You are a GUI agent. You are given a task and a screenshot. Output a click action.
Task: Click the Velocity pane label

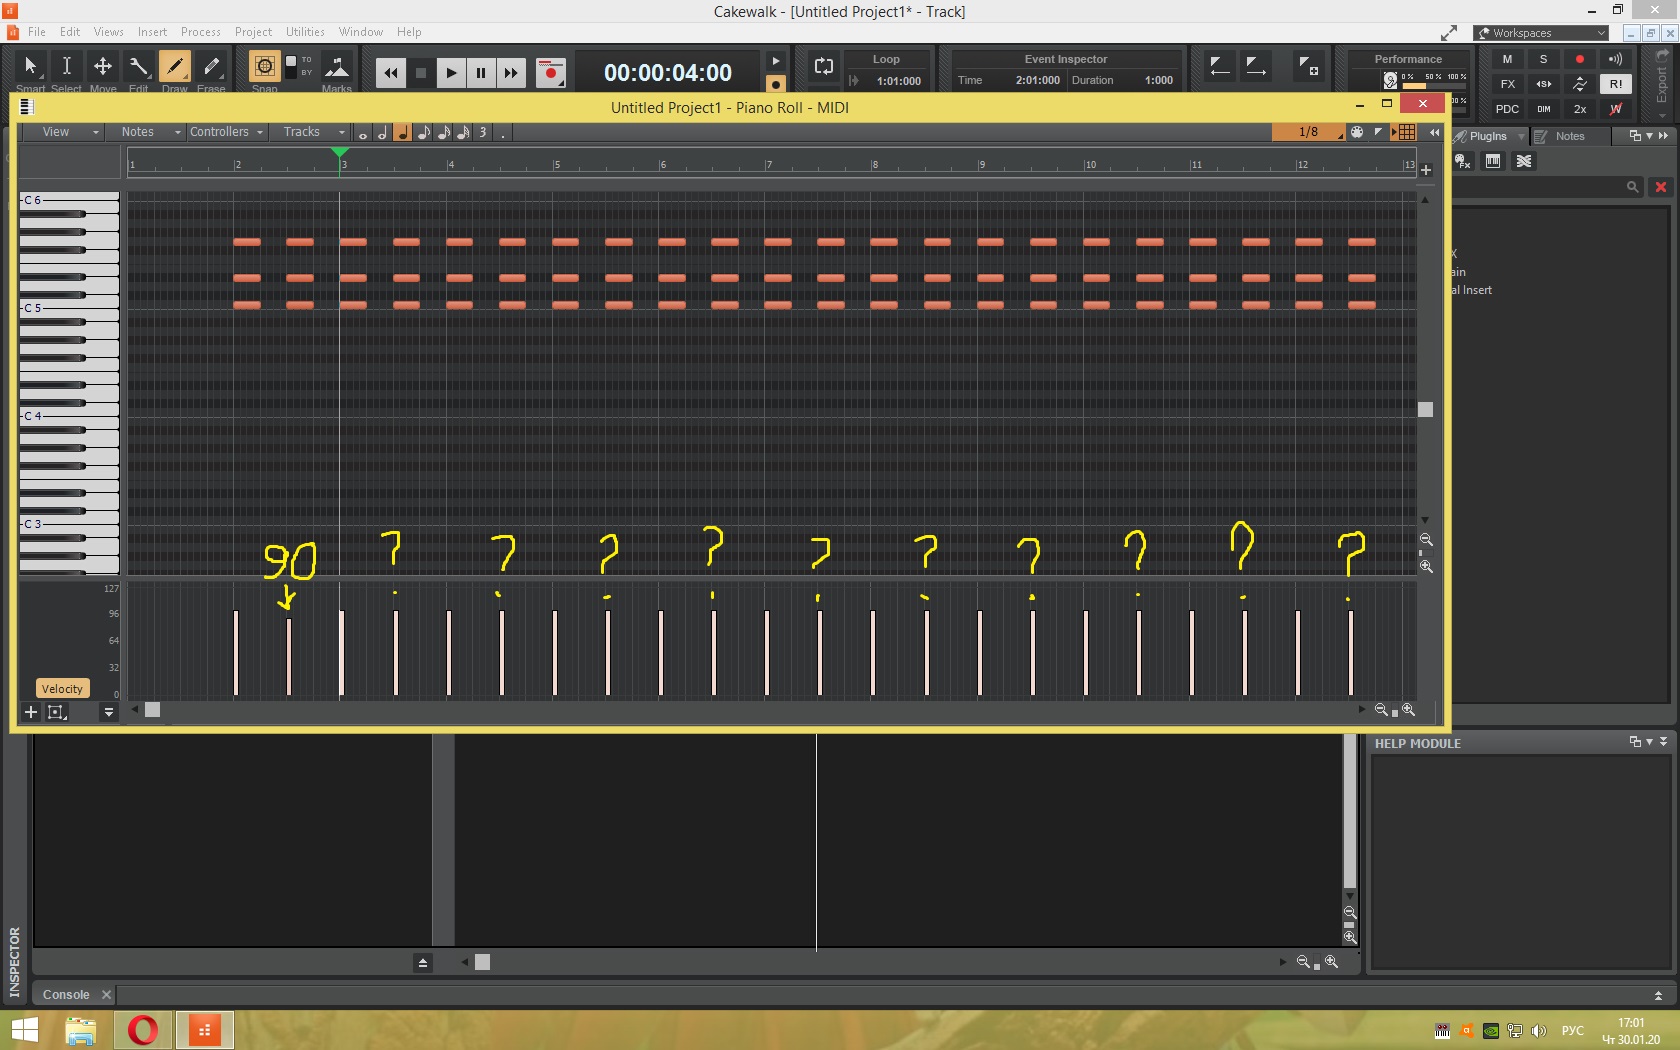[62, 689]
